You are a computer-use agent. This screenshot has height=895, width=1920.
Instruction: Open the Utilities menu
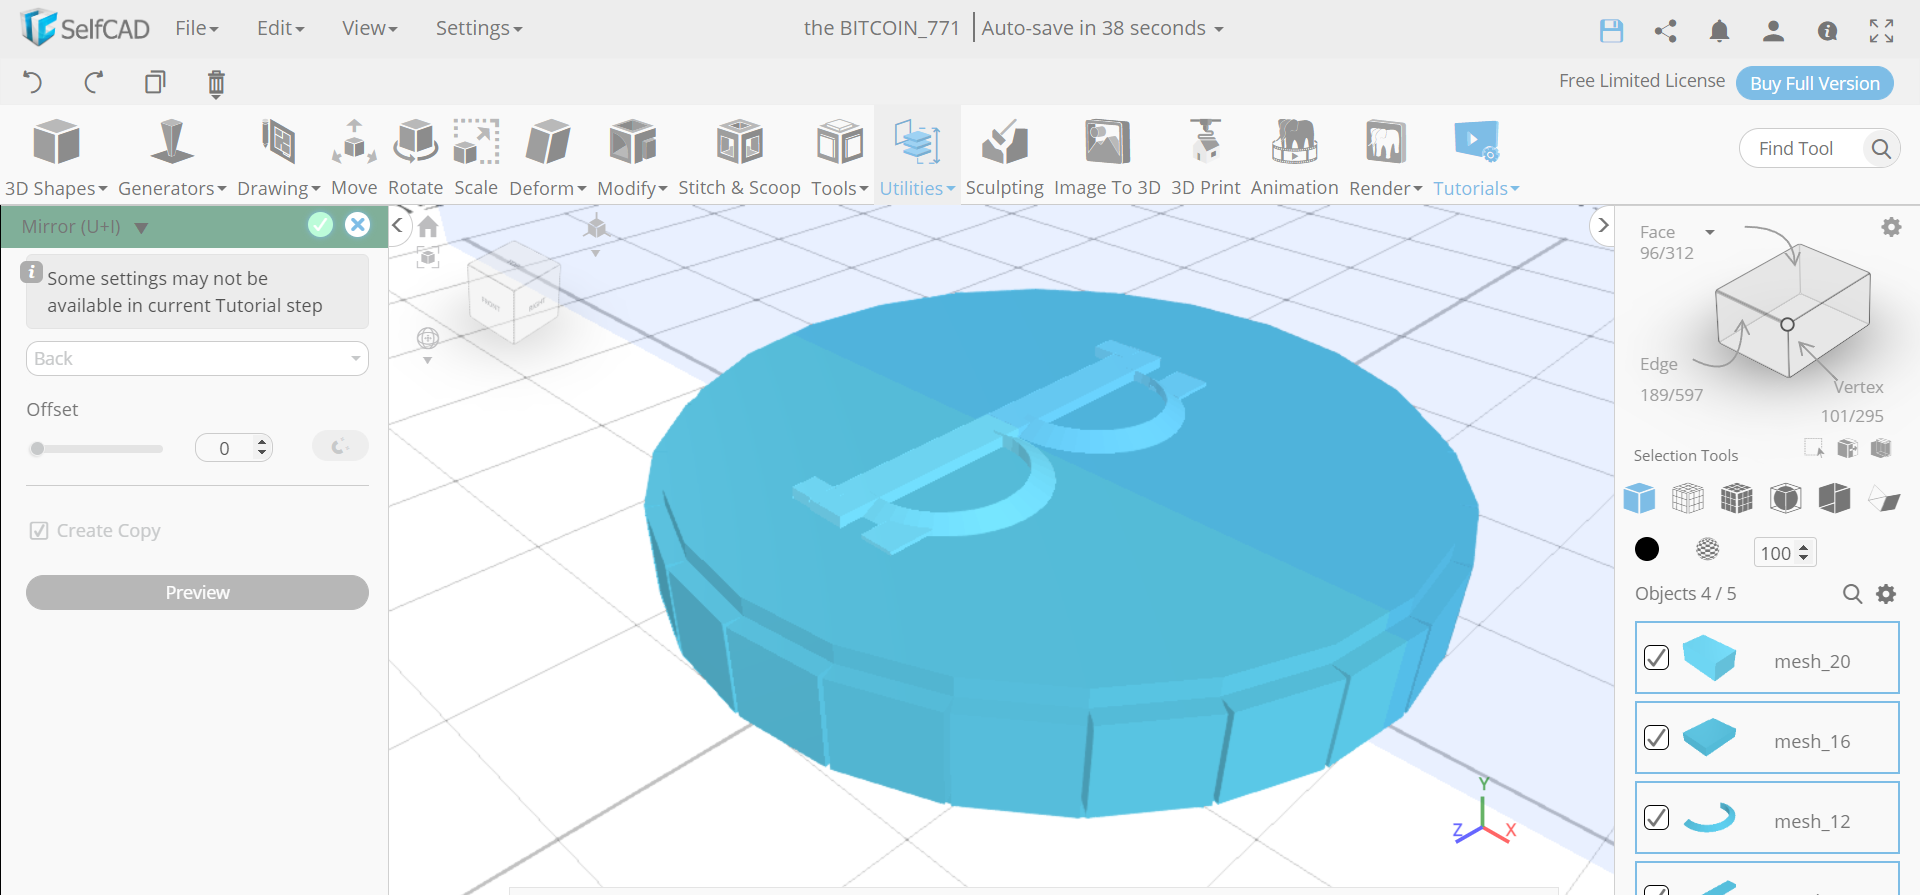point(917,157)
